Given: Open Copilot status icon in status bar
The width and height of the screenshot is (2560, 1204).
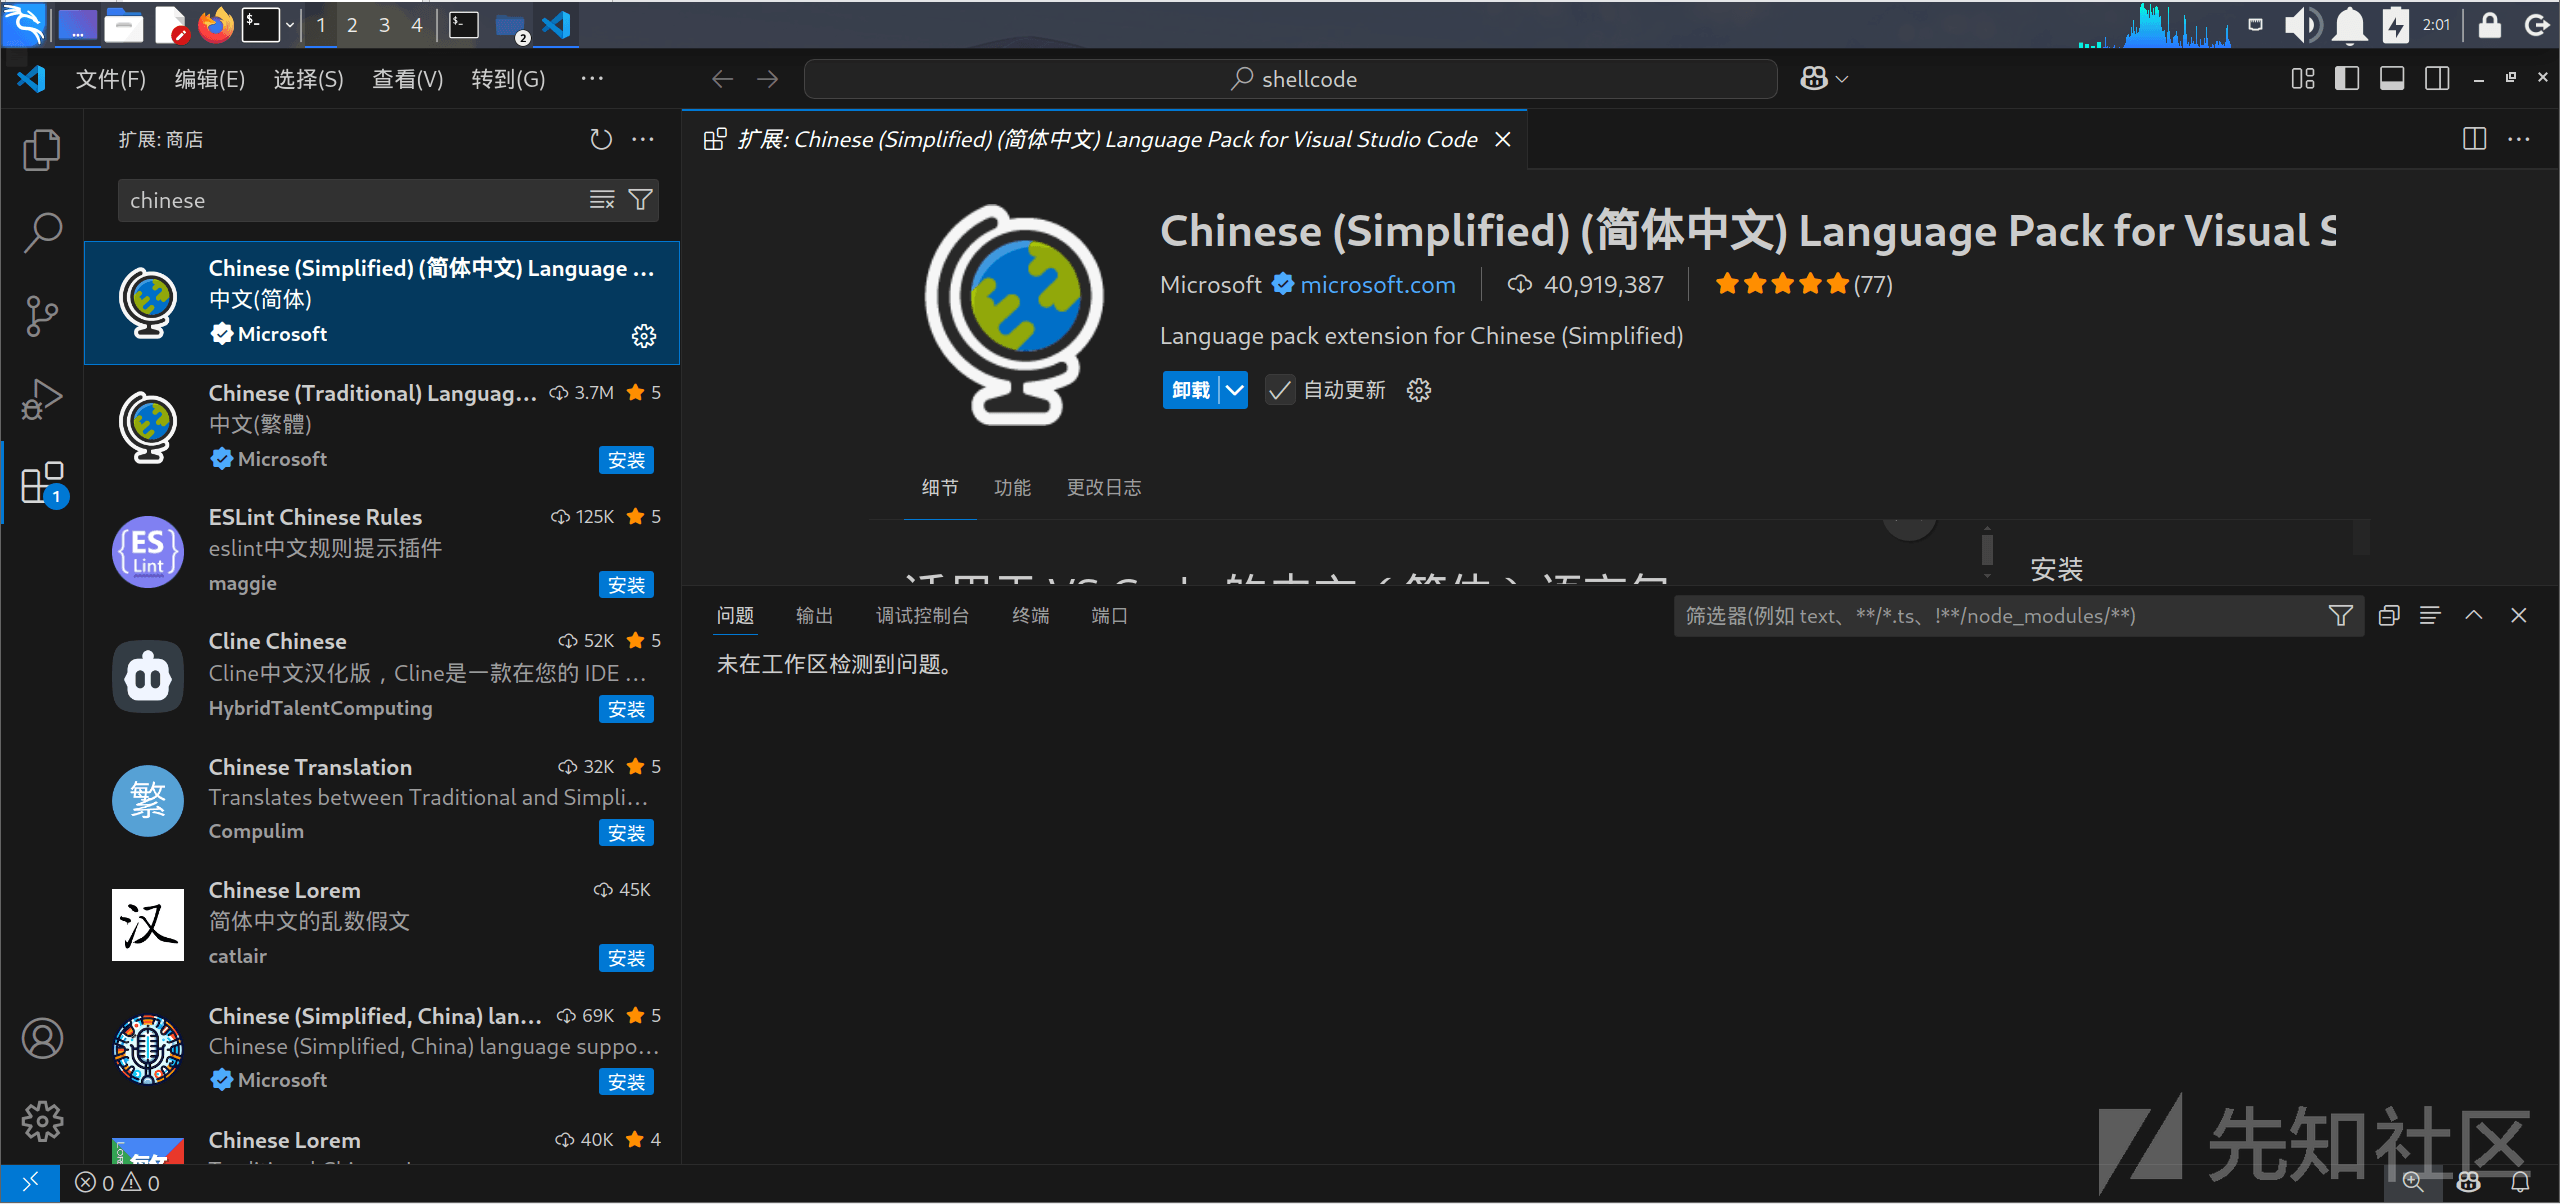Looking at the screenshot, I should tap(2468, 1183).
